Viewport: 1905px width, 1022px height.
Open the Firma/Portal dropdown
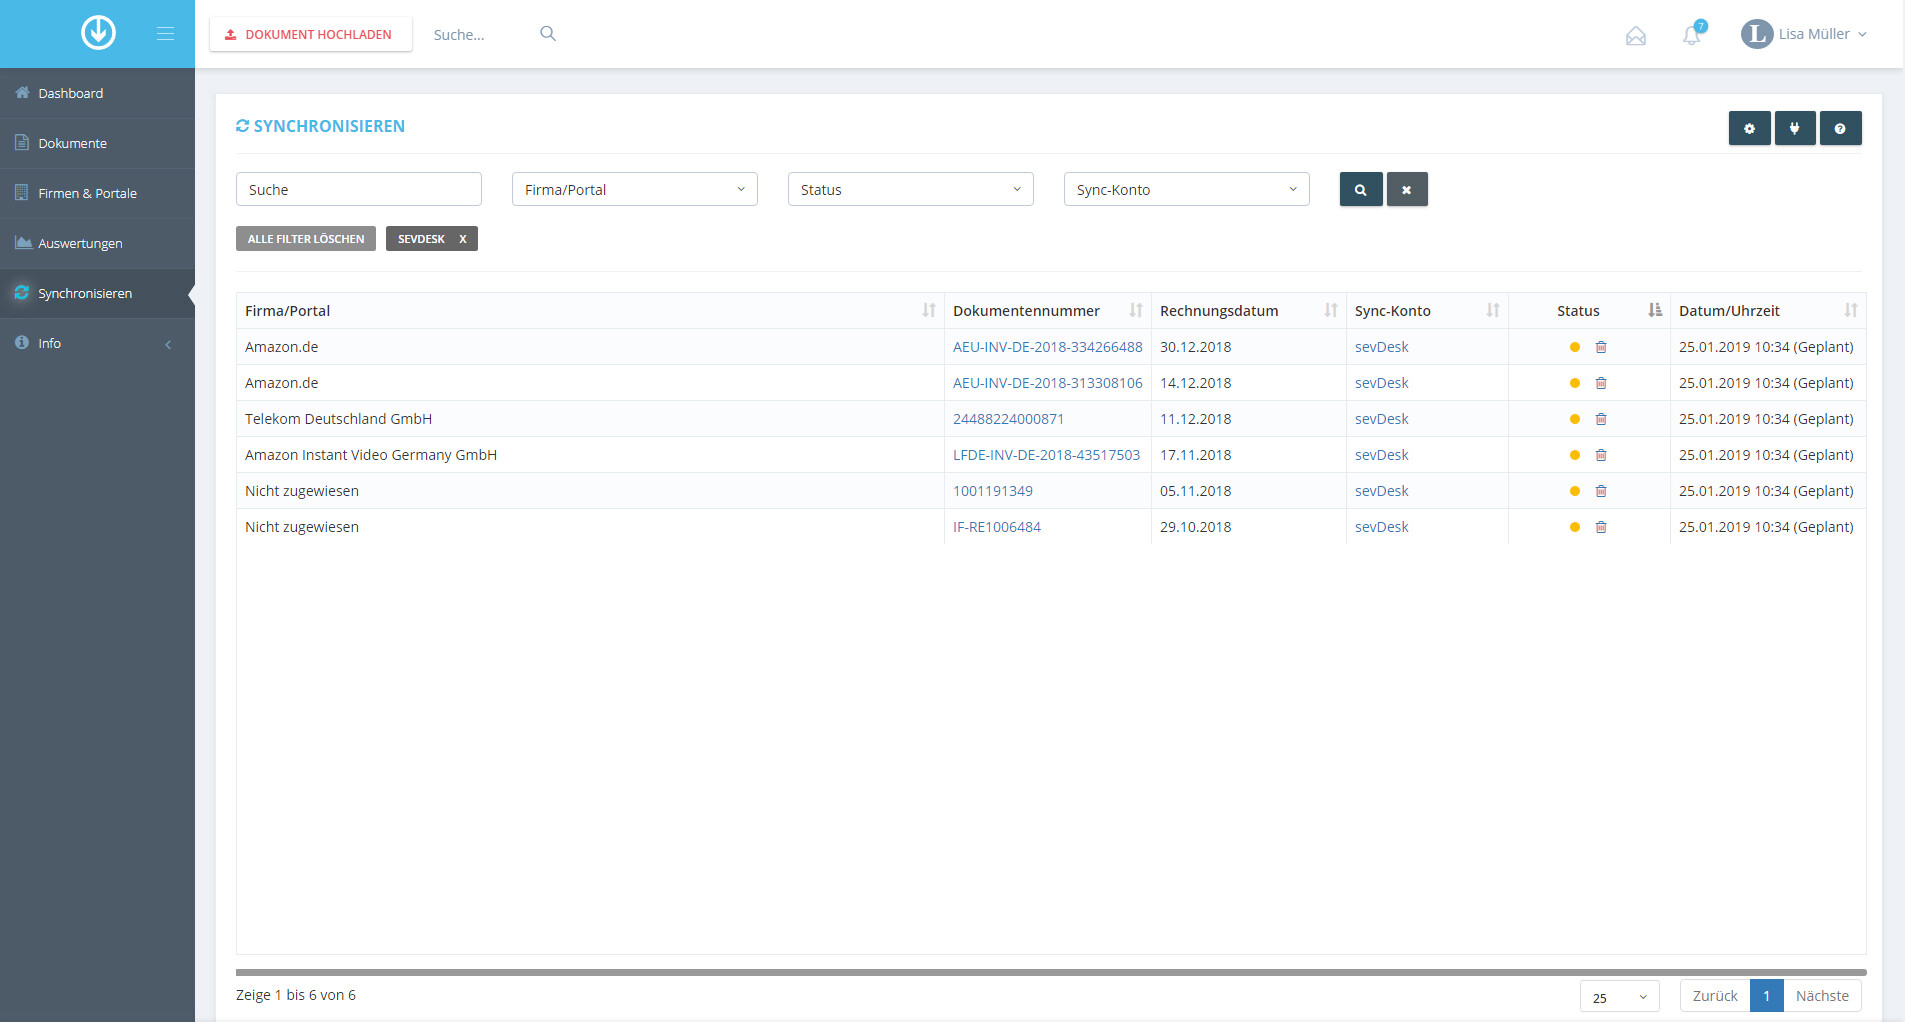[x=635, y=189]
